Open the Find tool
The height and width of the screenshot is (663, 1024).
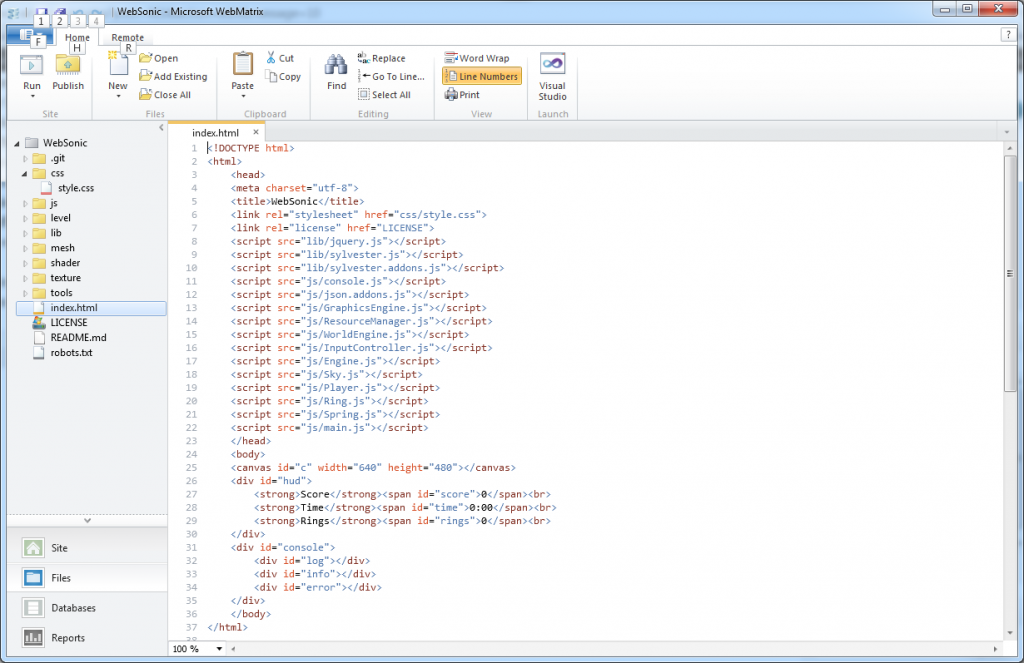point(336,72)
